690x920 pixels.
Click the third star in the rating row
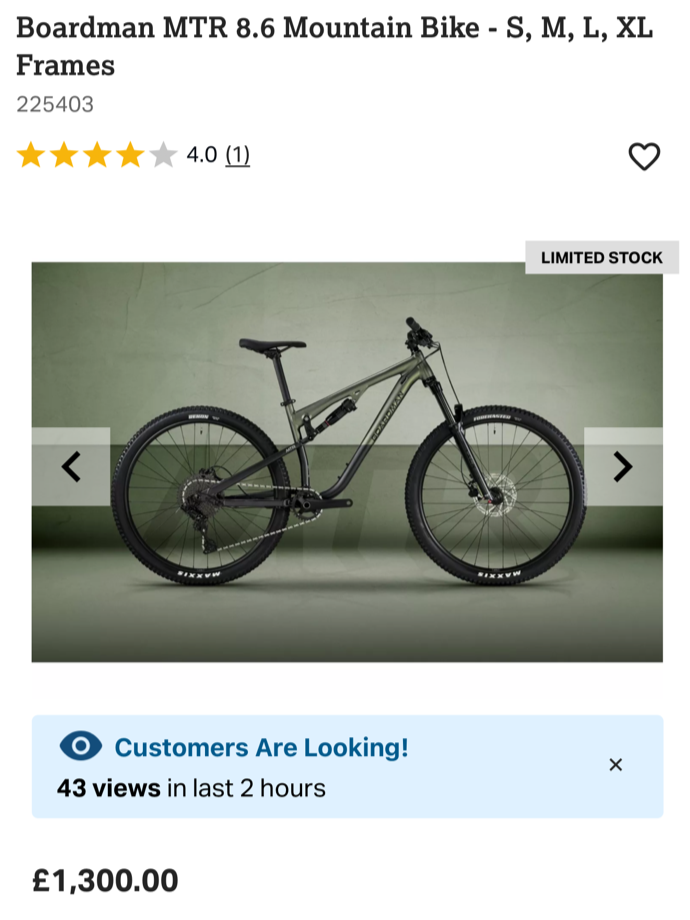[x=96, y=155]
